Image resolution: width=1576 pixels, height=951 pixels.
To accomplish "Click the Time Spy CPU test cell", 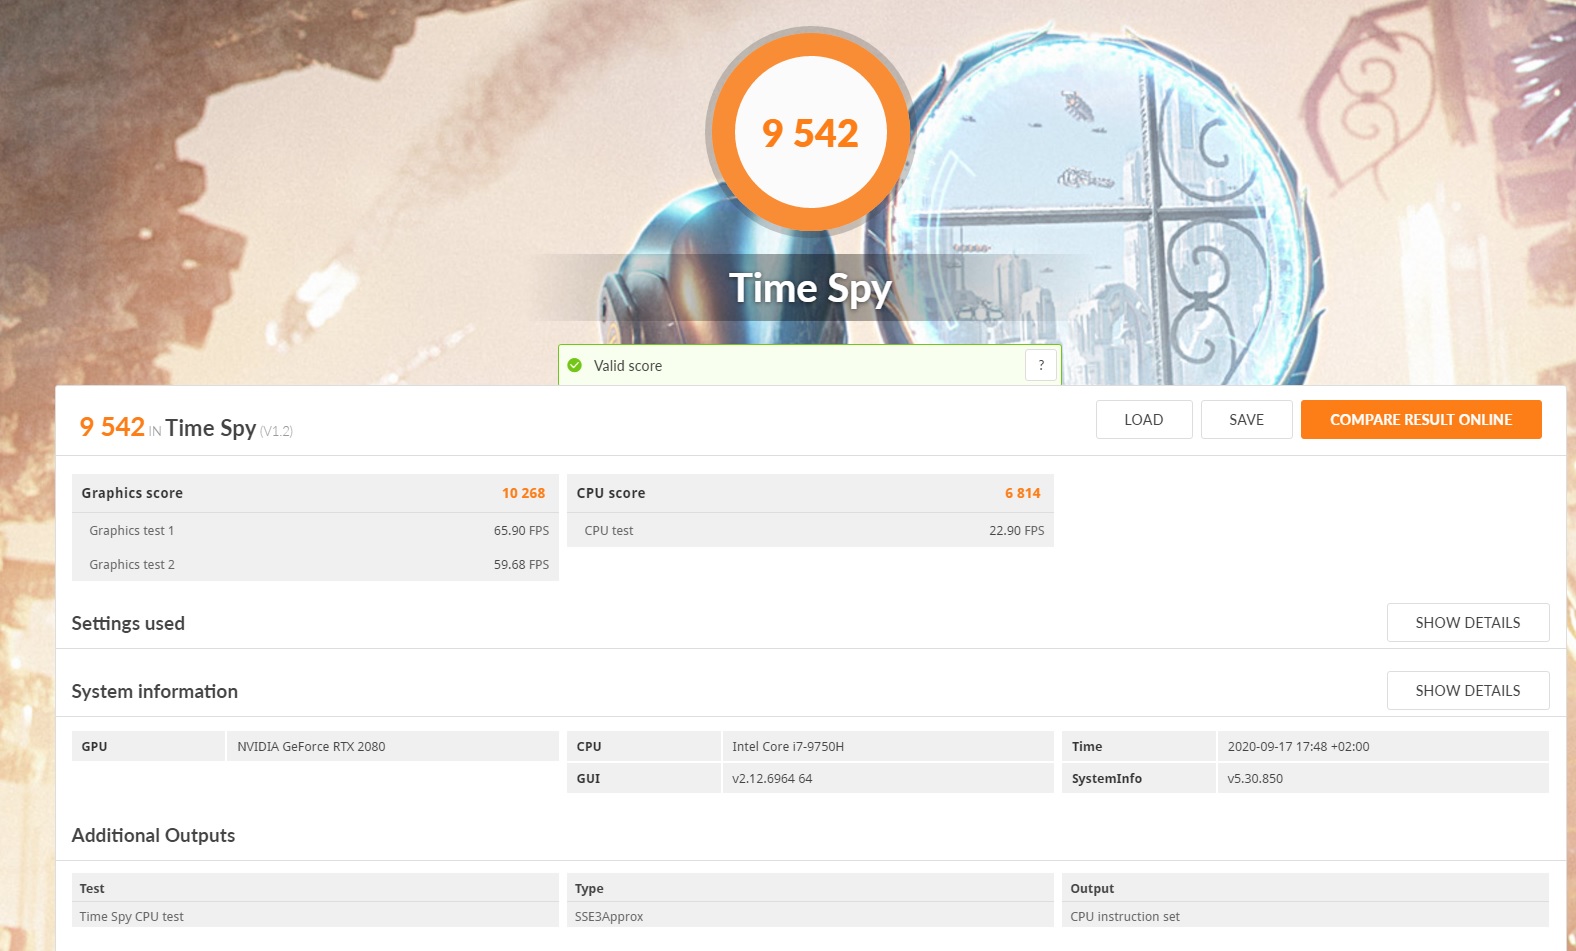I will click(315, 916).
